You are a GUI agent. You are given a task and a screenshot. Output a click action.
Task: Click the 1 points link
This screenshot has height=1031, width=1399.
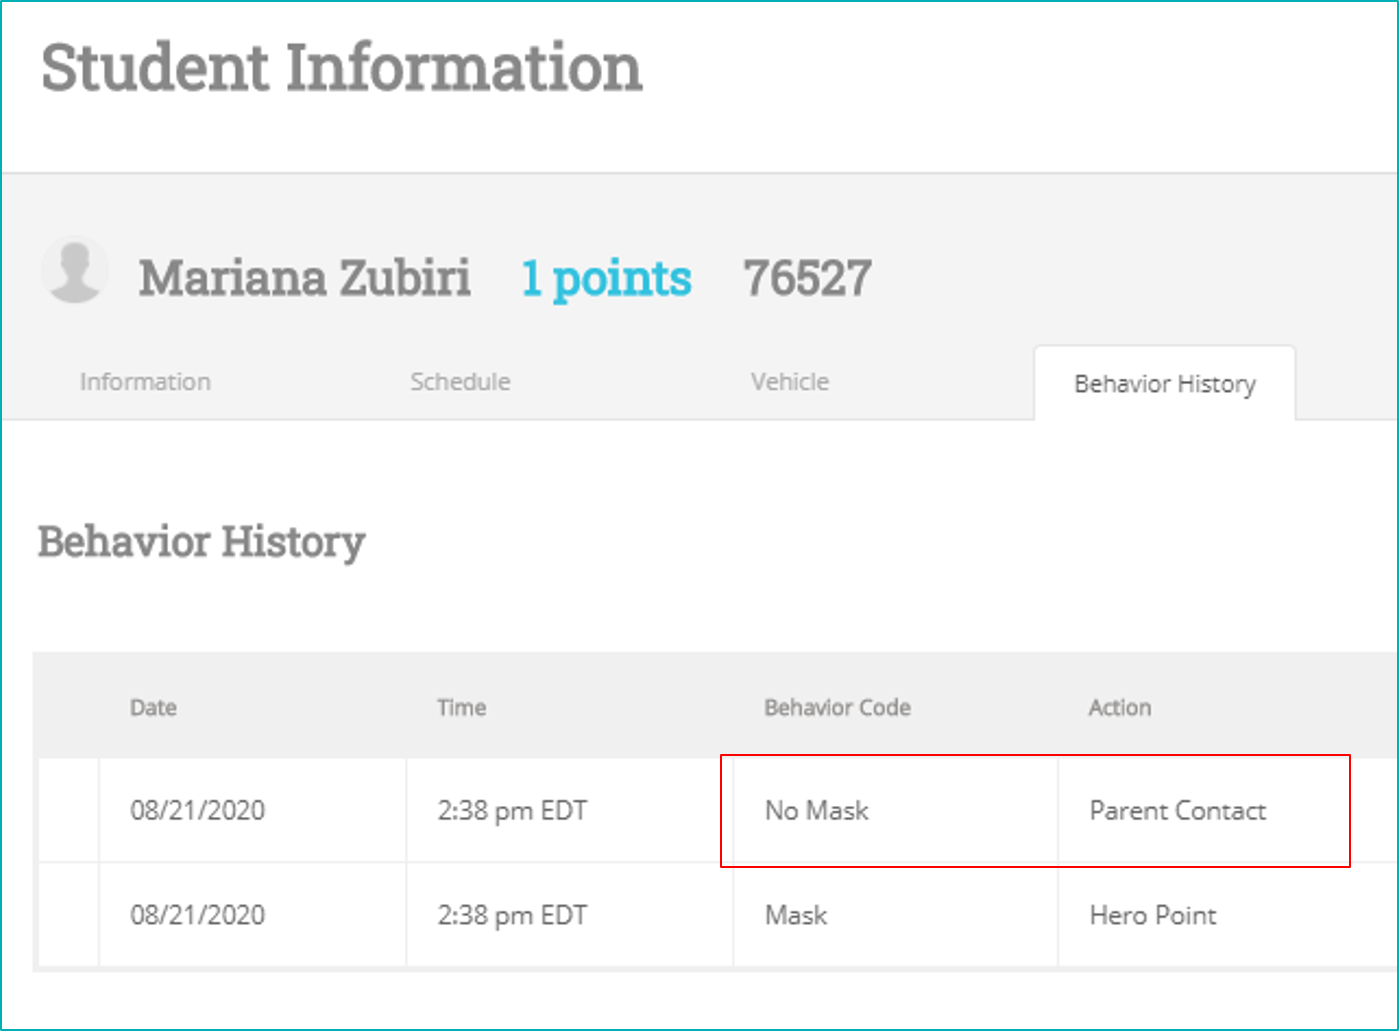coord(606,278)
